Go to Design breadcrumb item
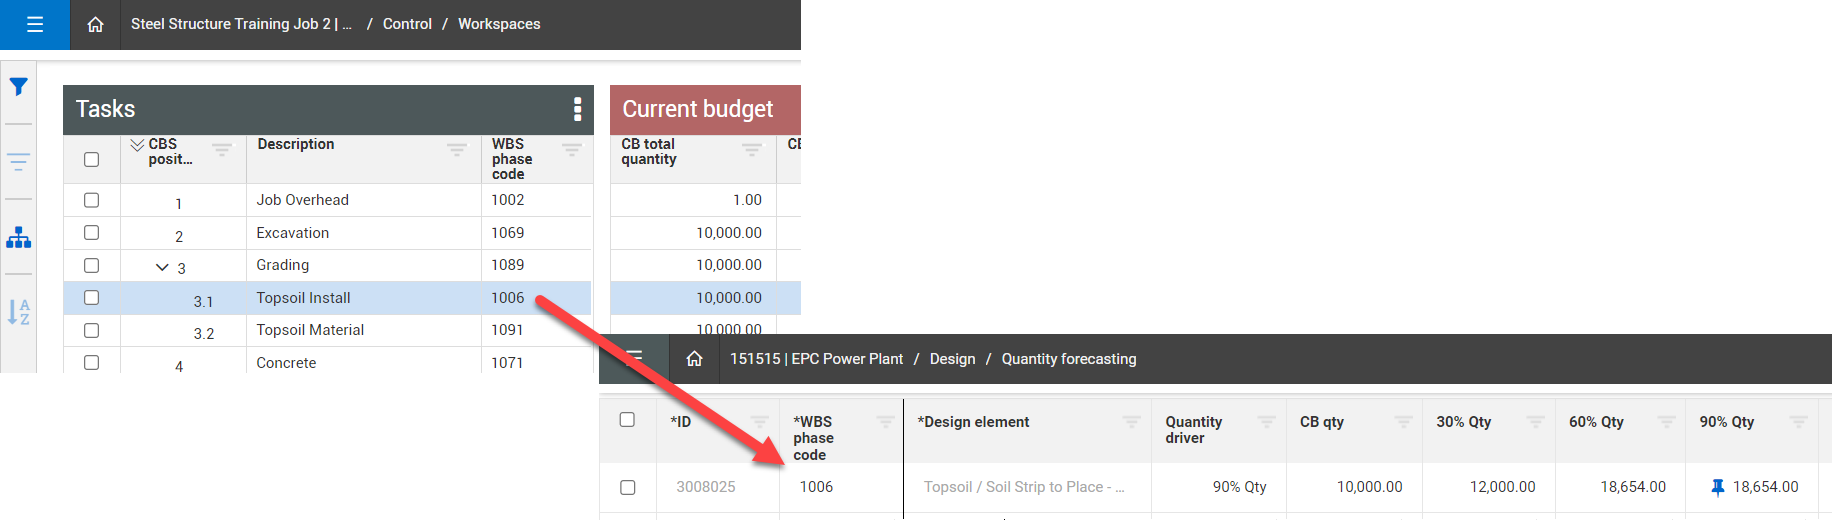1832x520 pixels. pyautogui.click(x=952, y=359)
